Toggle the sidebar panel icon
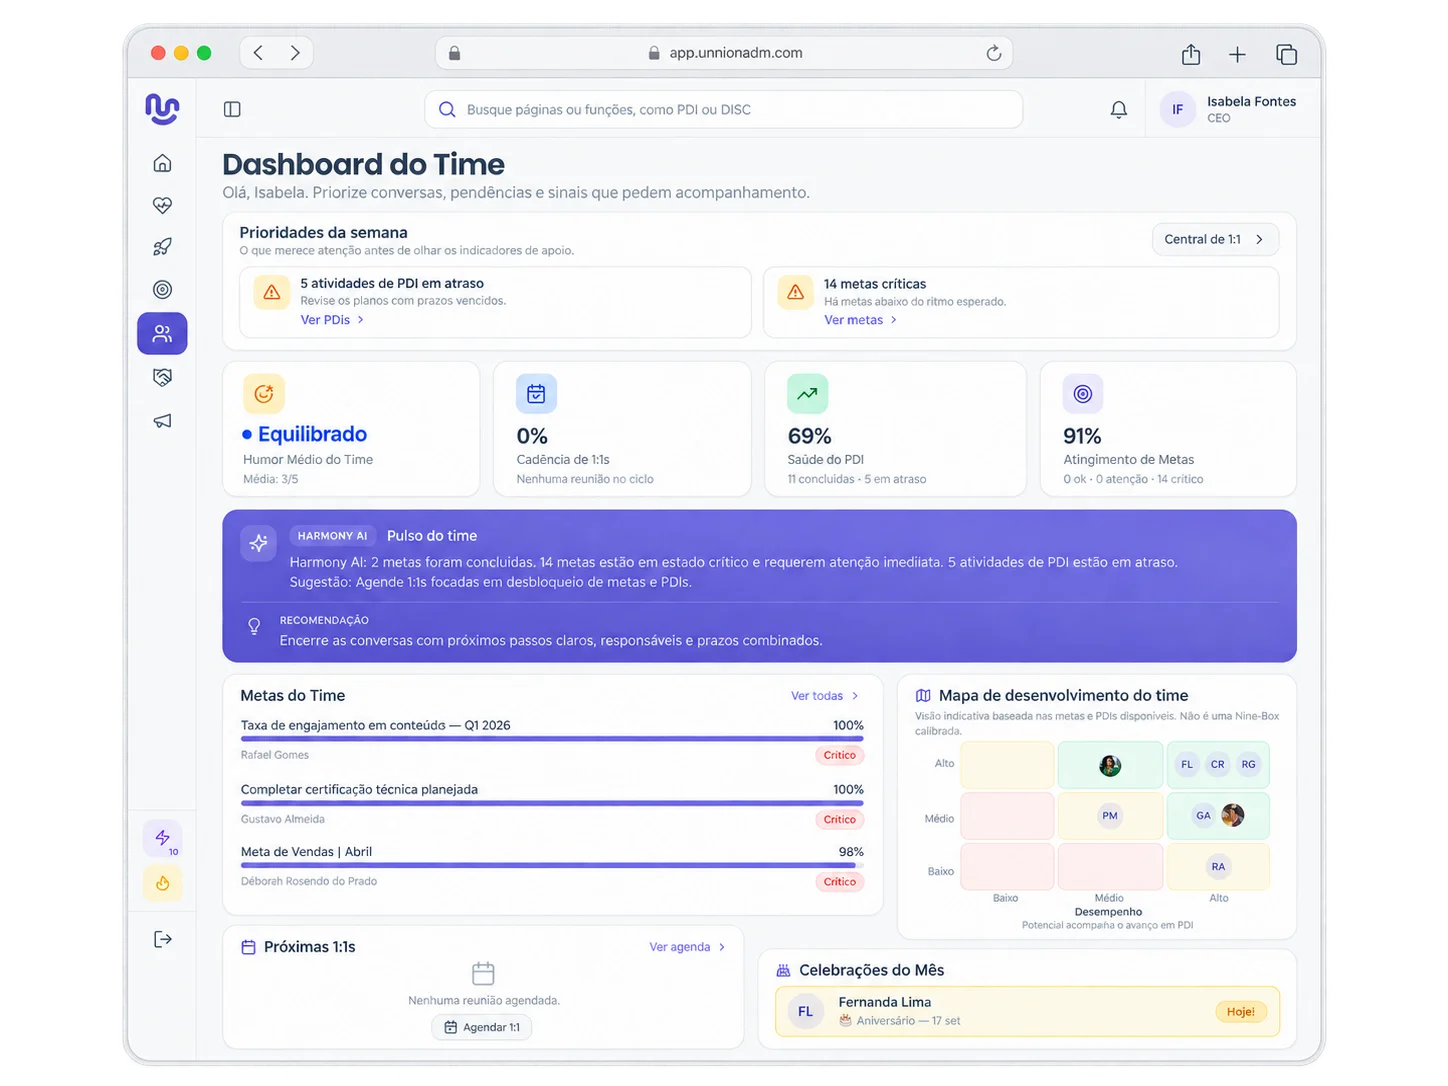The height and width of the screenshot is (1086, 1448). click(x=232, y=109)
